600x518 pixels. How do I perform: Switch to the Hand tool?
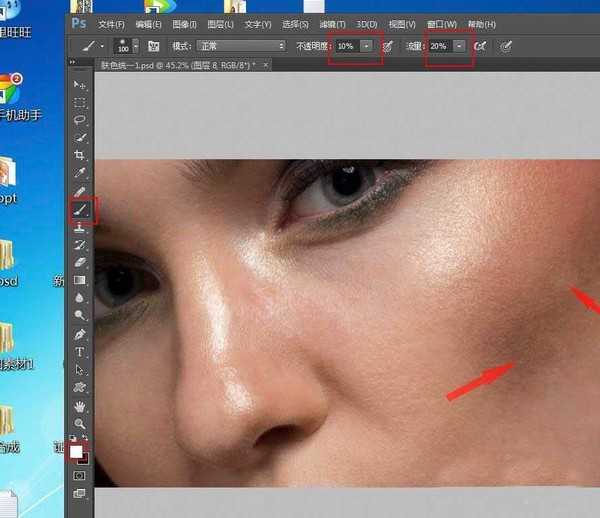[80, 406]
